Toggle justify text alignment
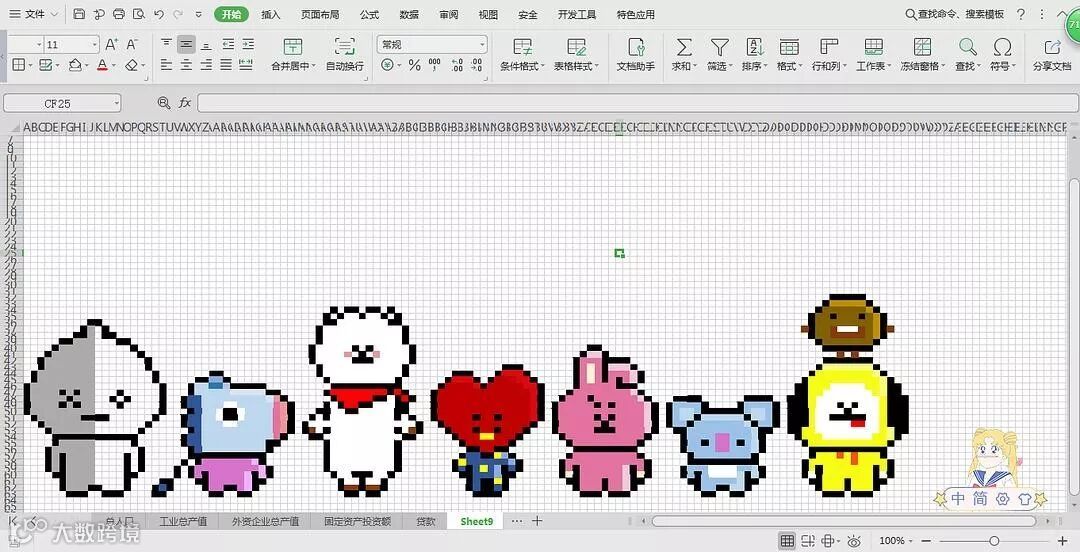The width and height of the screenshot is (1080, 552). coord(226,65)
